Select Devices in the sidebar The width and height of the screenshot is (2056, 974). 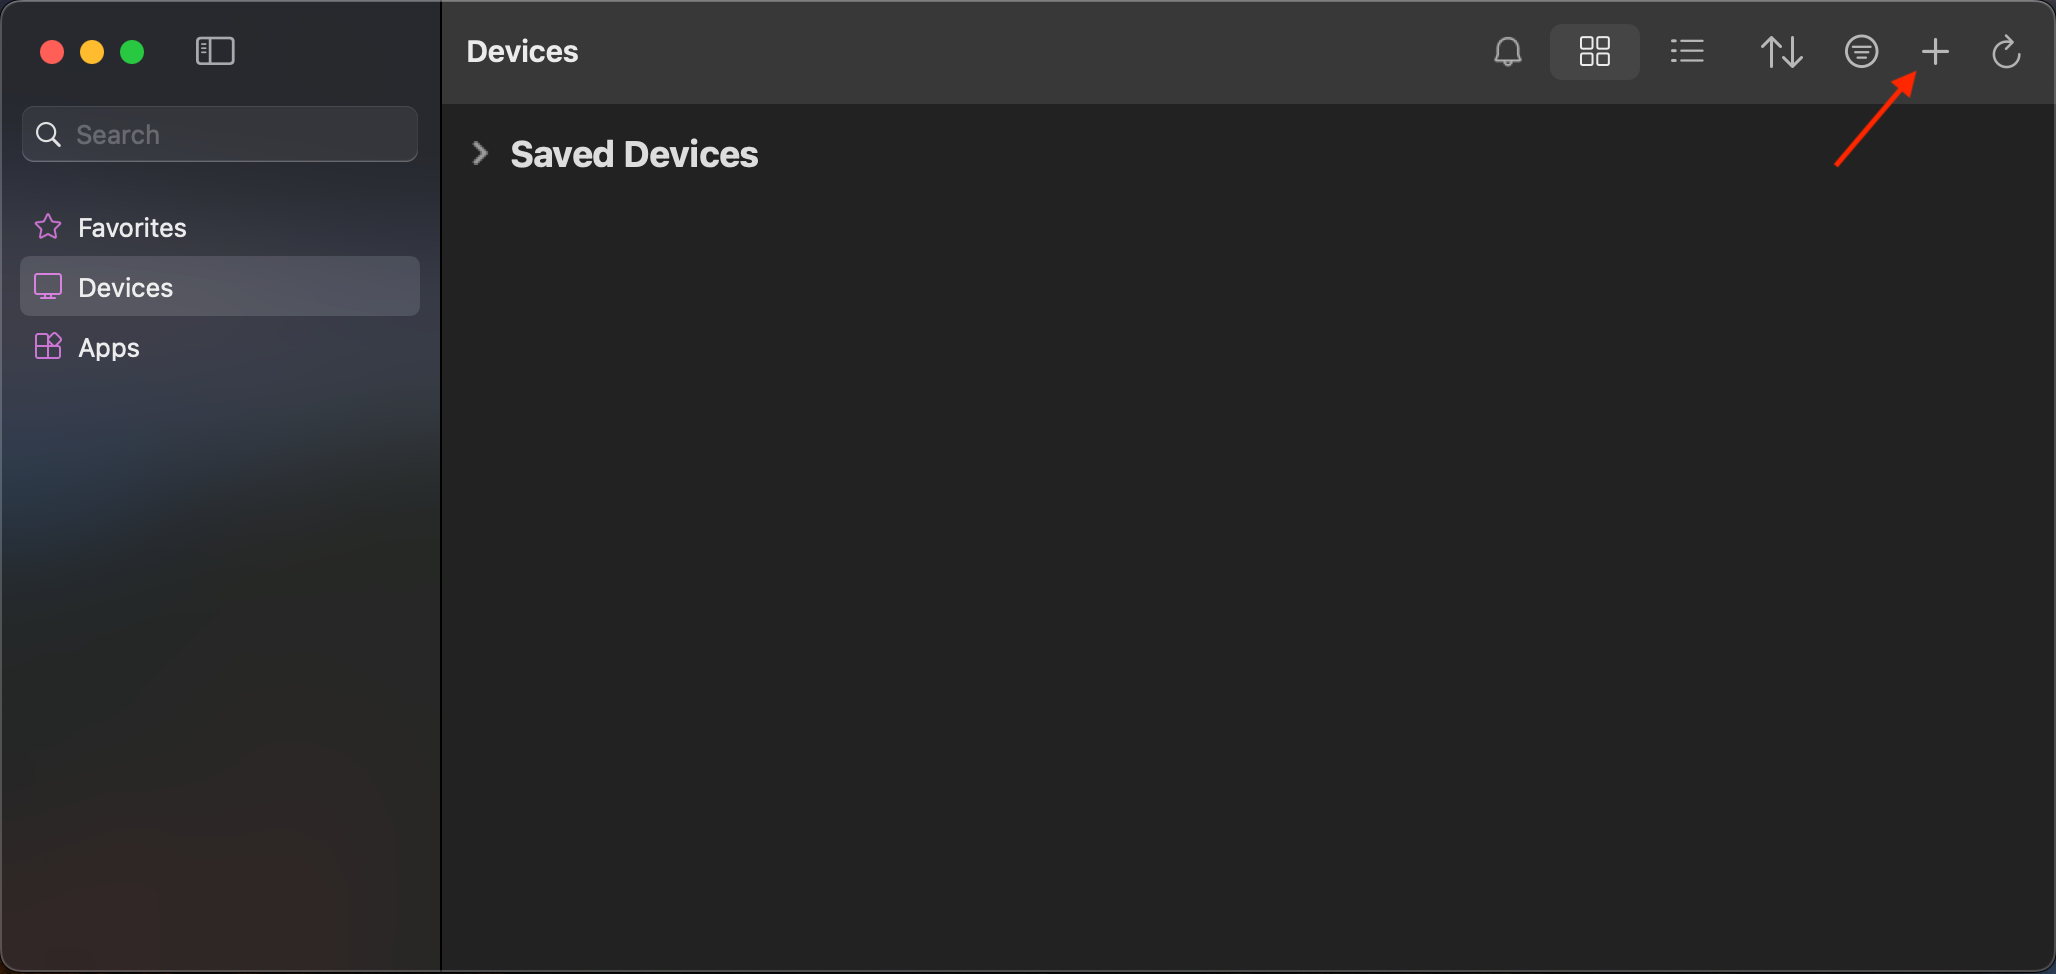click(x=125, y=288)
